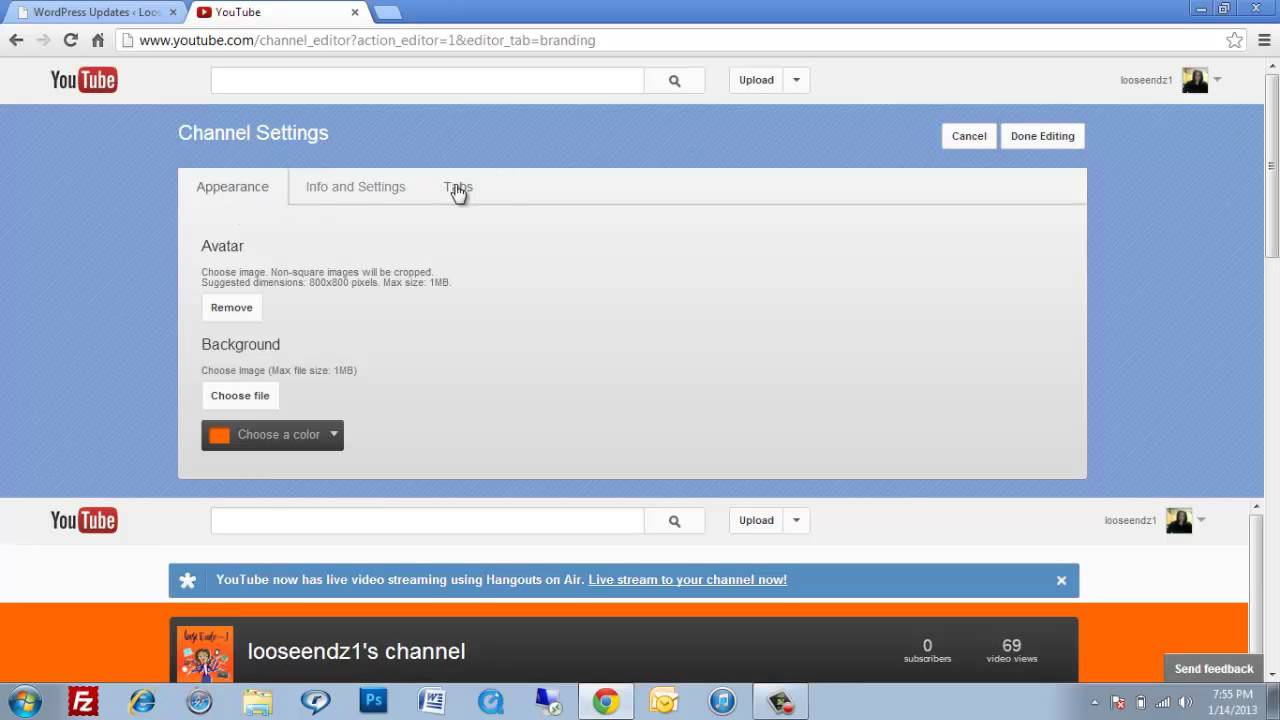Image resolution: width=1280 pixels, height=720 pixels.
Task: Dismiss the Hangouts on Air notification
Action: point(1061,580)
